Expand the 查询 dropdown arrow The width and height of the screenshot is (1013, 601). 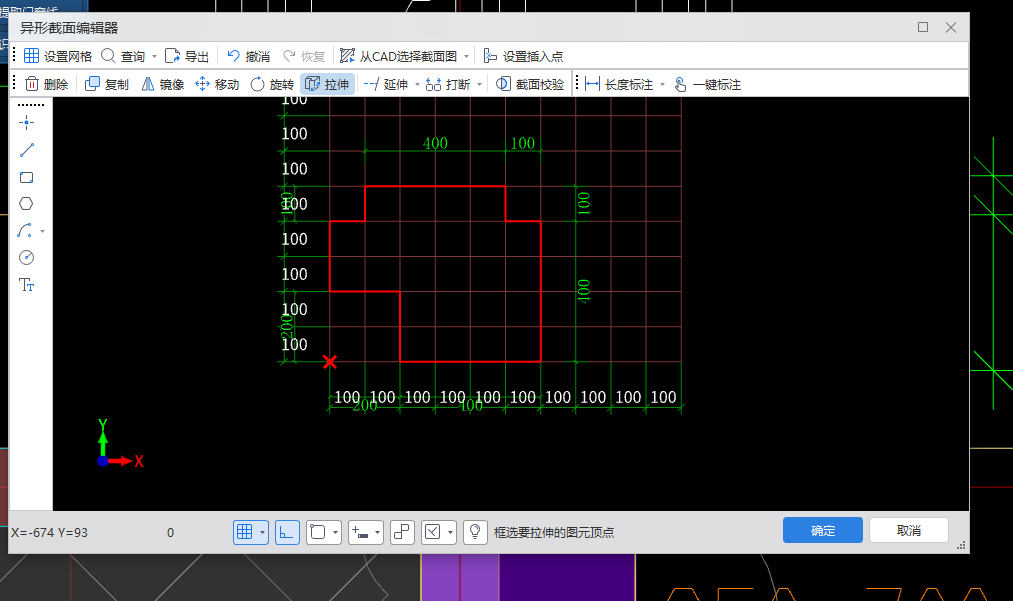154,56
